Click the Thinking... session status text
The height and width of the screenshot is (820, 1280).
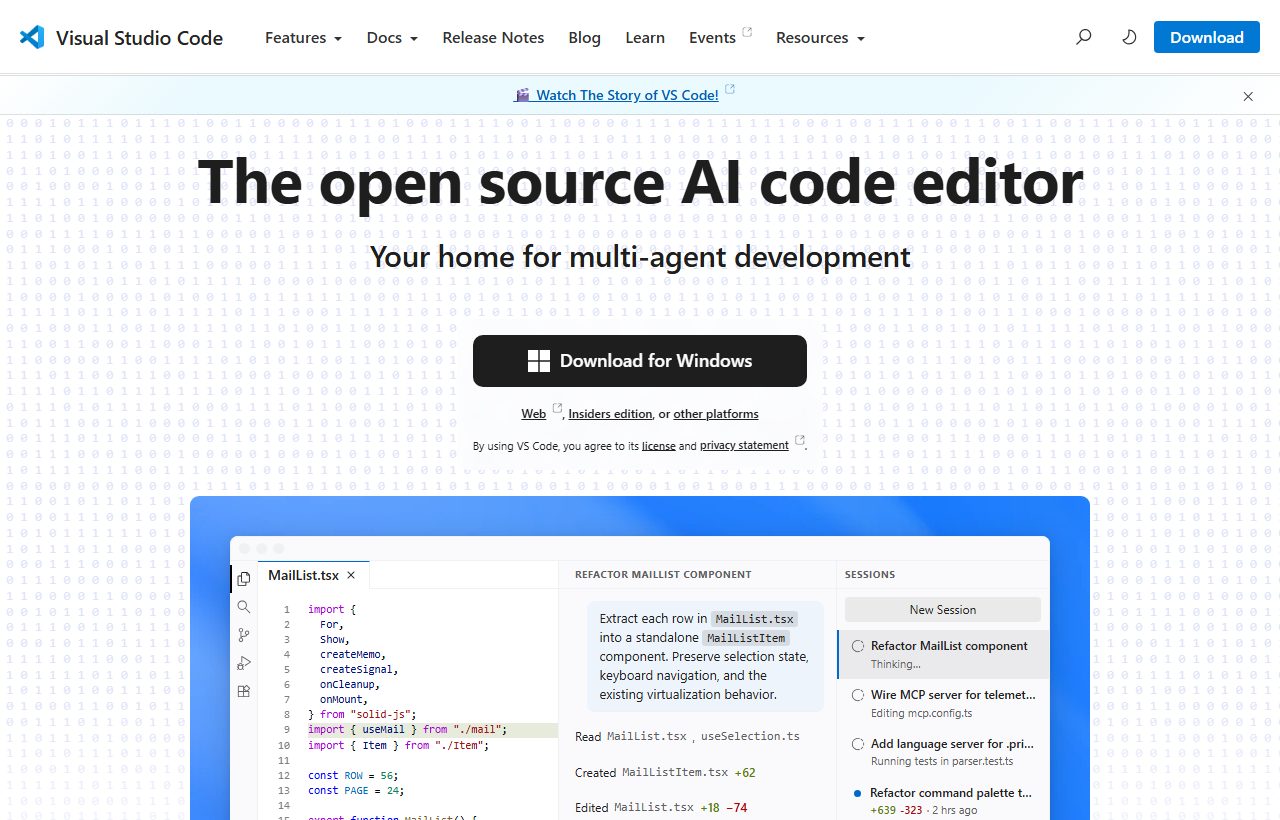click(895, 664)
